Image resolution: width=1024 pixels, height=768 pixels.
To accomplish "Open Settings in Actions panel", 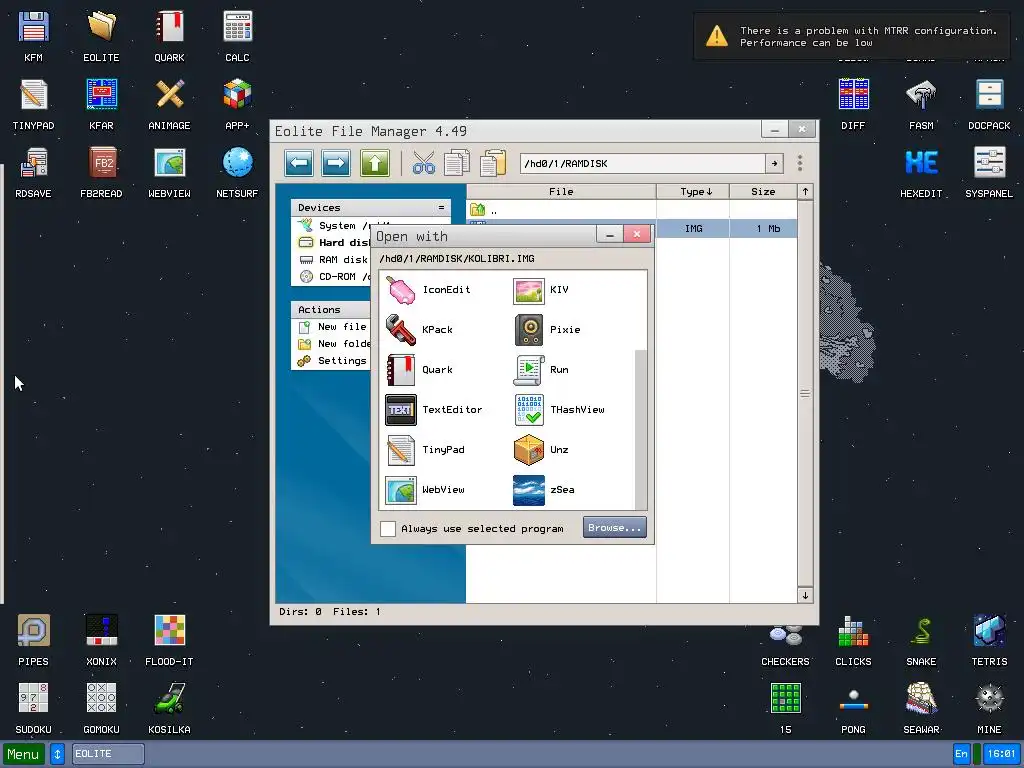I will (x=333, y=360).
